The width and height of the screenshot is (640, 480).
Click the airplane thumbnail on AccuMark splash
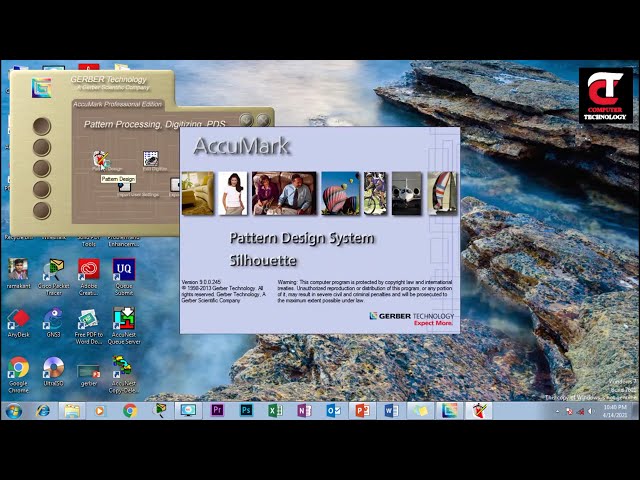[407, 193]
